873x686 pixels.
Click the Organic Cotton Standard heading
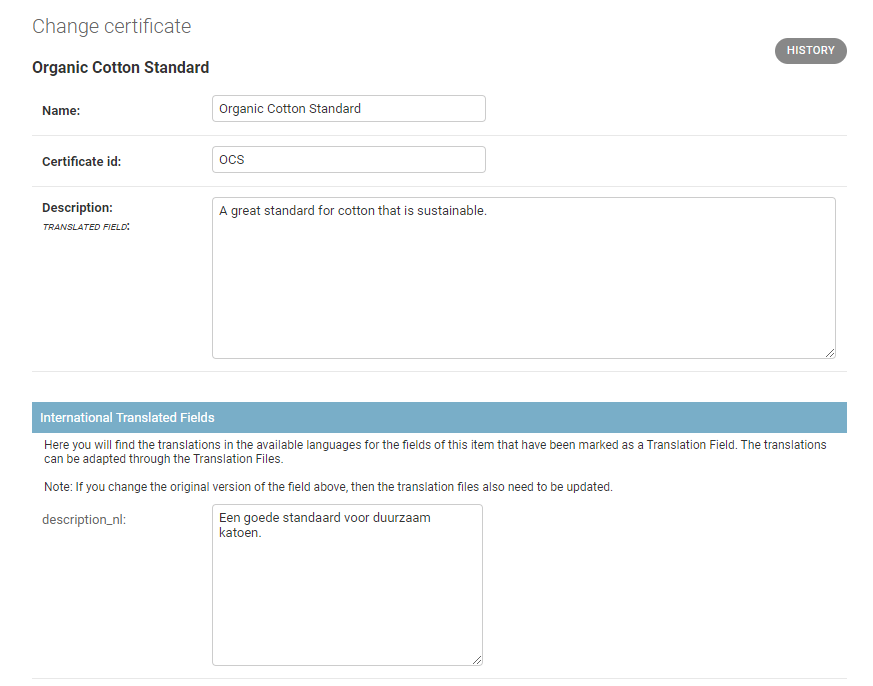[120, 68]
